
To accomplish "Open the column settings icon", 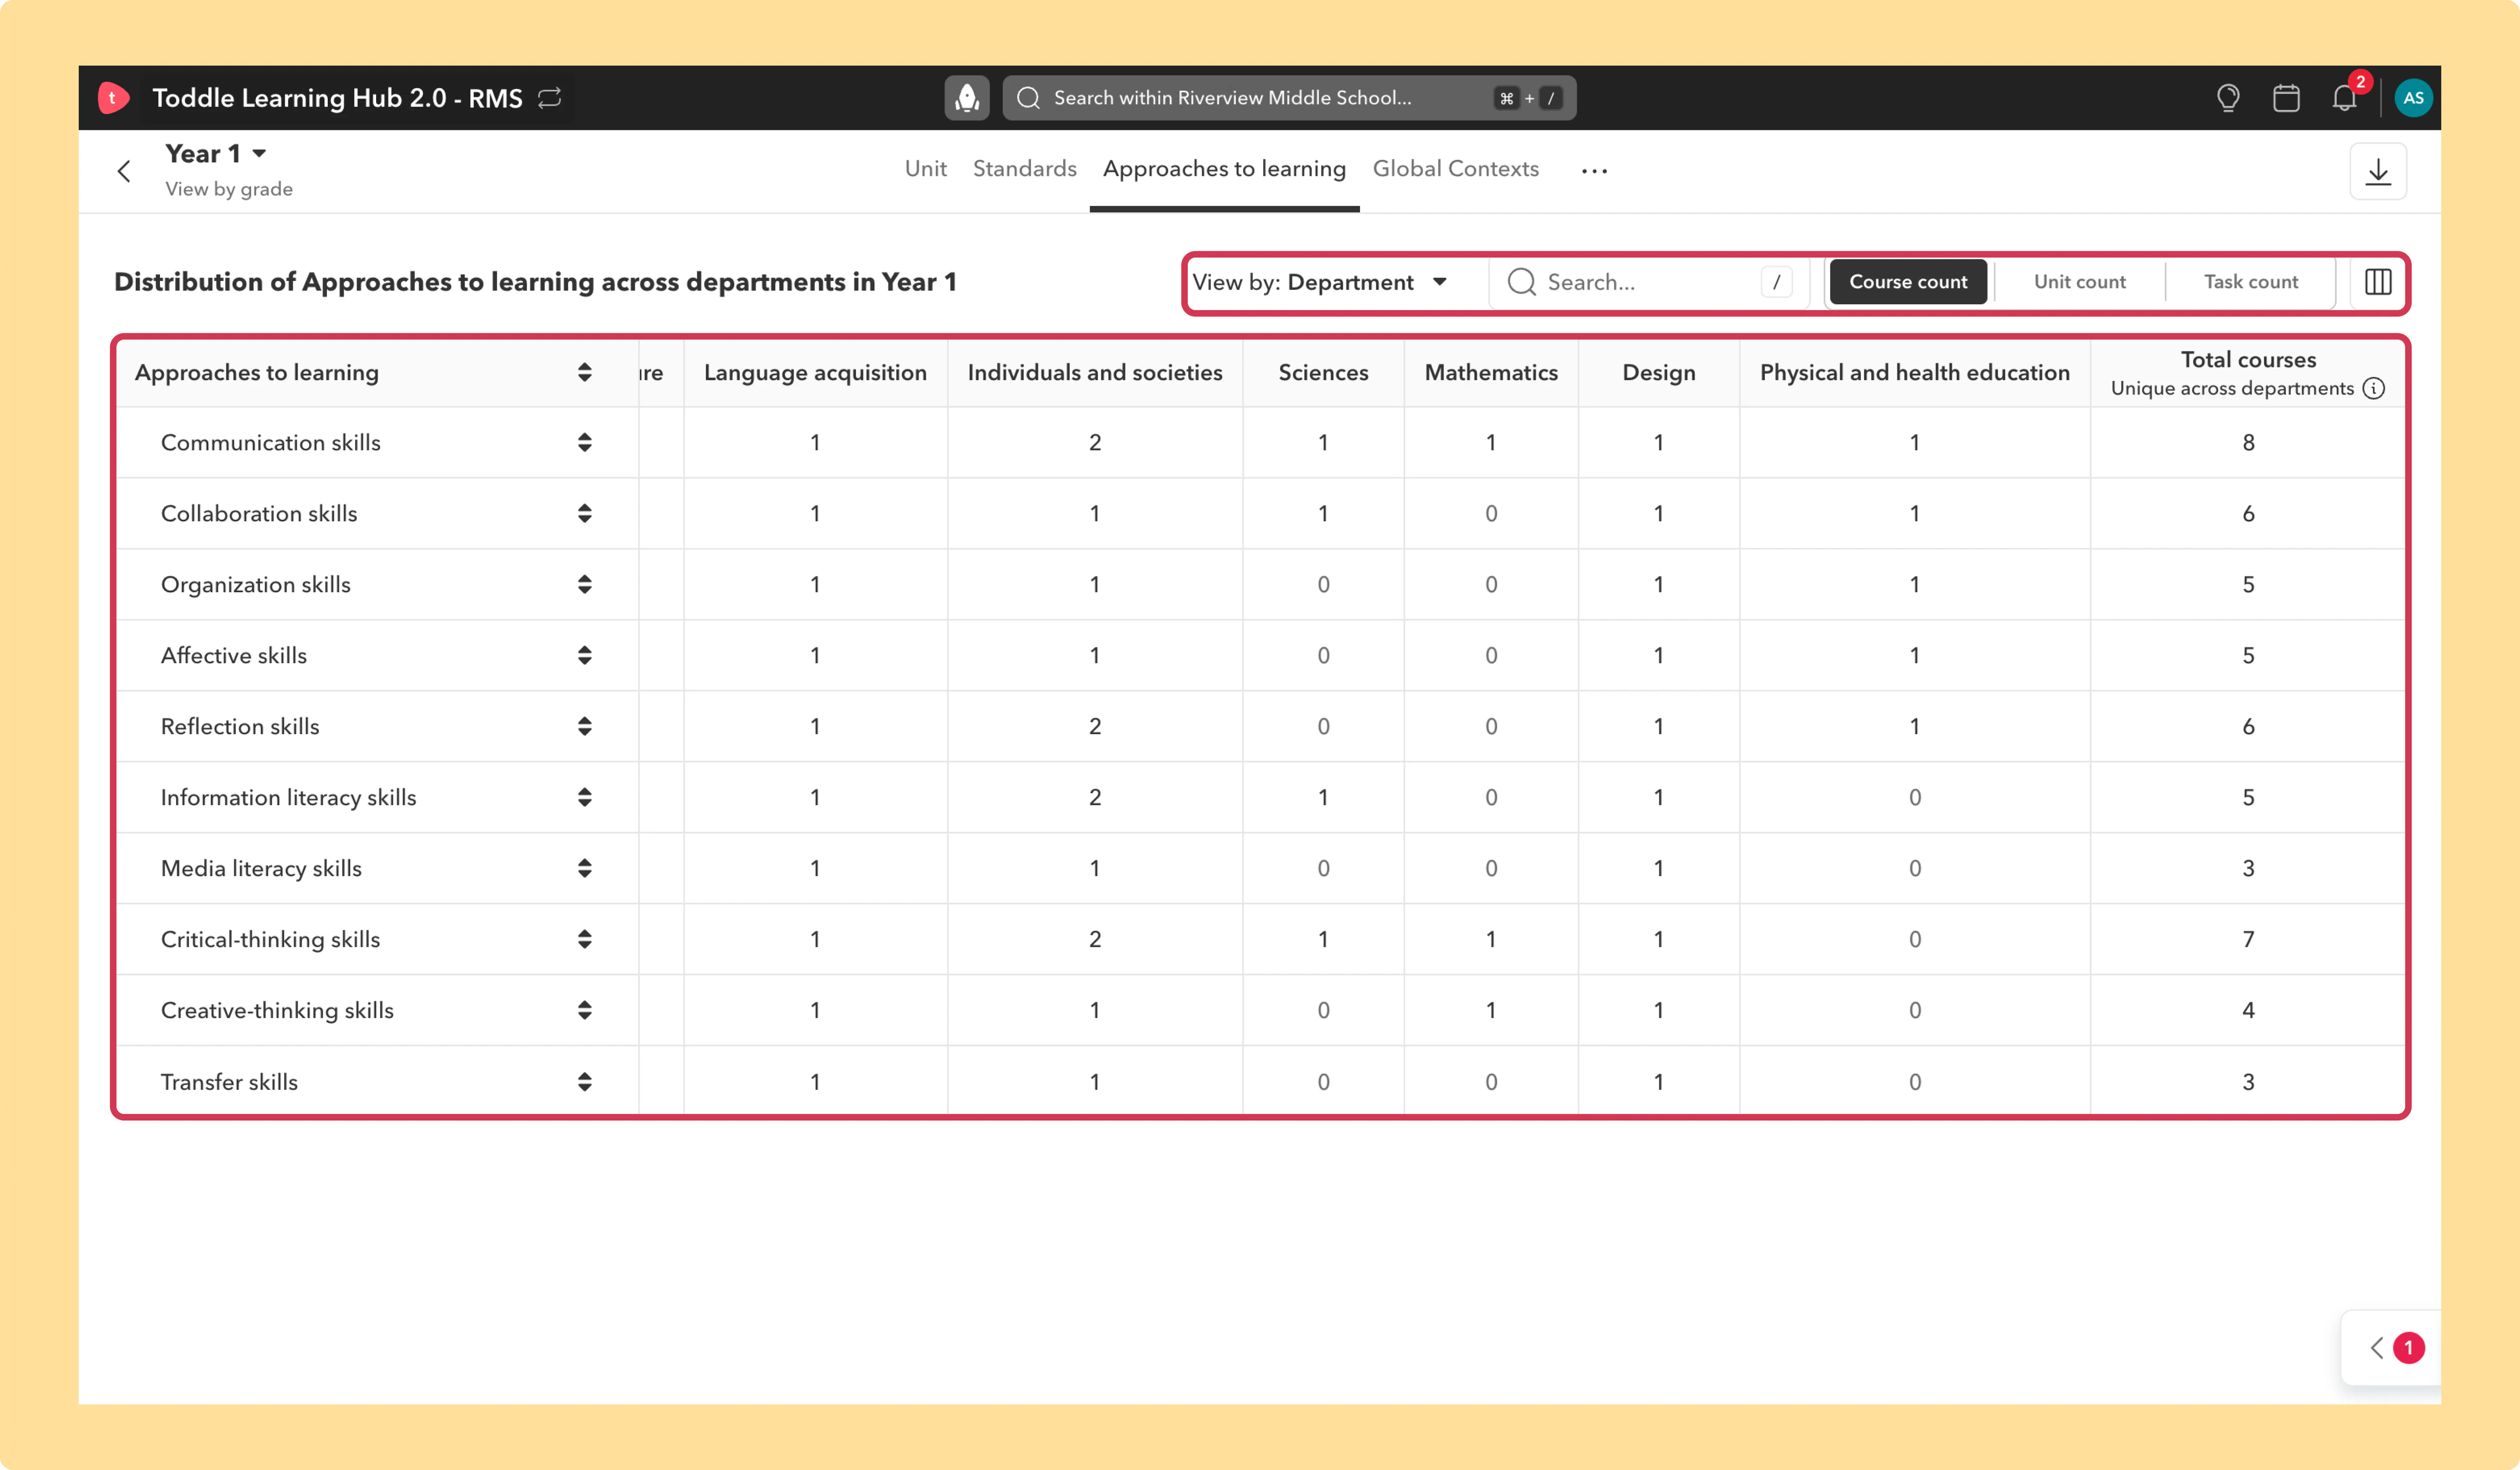I will (2378, 282).
